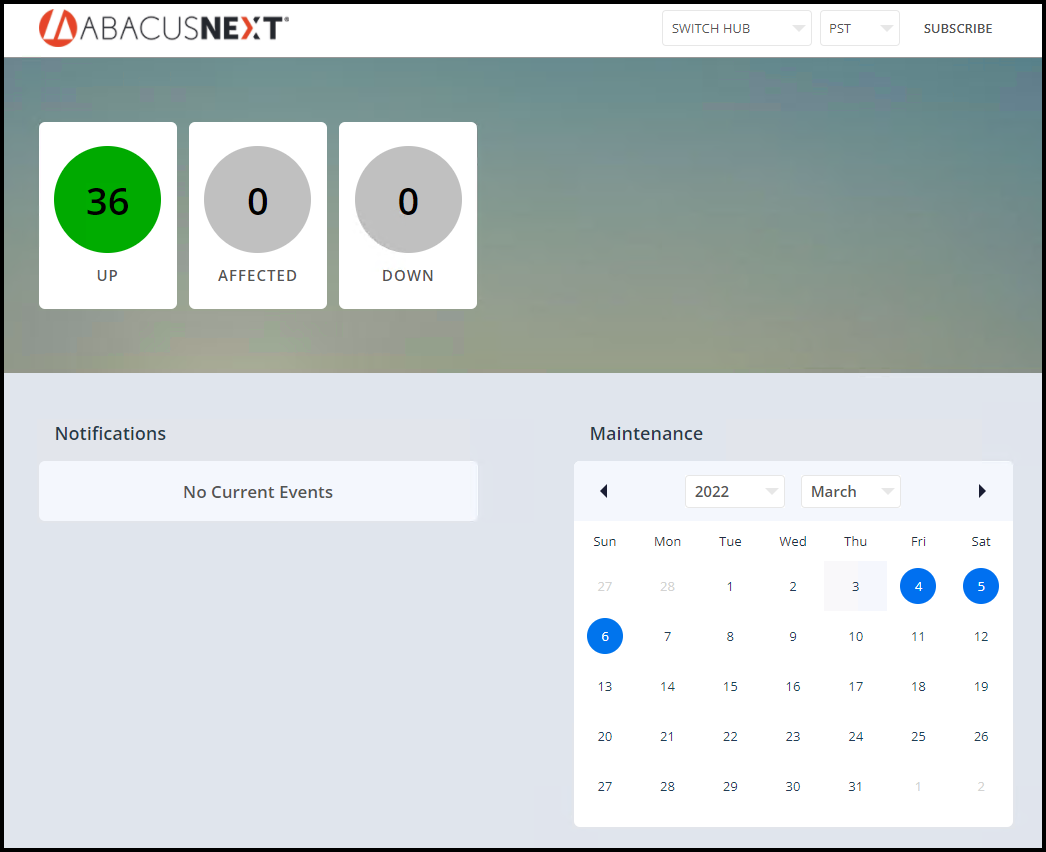The width and height of the screenshot is (1046, 852).
Task: Select March 15 in the calendar
Action: pos(730,687)
